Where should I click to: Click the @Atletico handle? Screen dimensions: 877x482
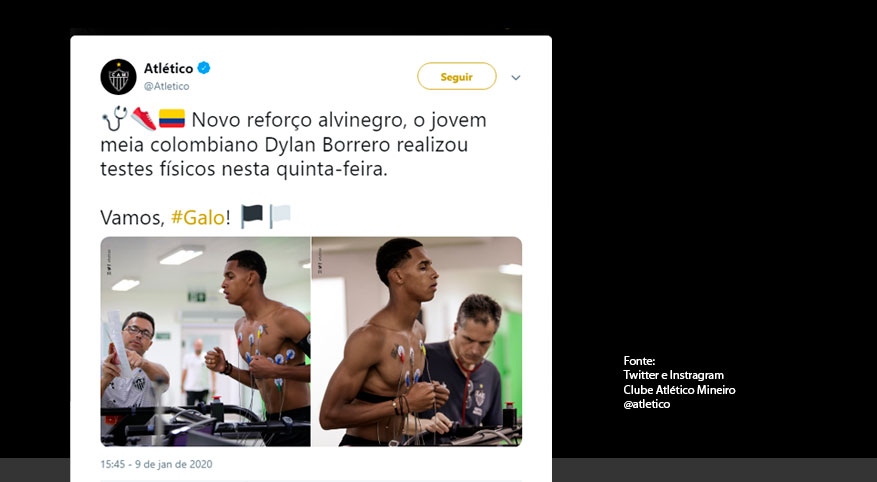click(x=167, y=86)
